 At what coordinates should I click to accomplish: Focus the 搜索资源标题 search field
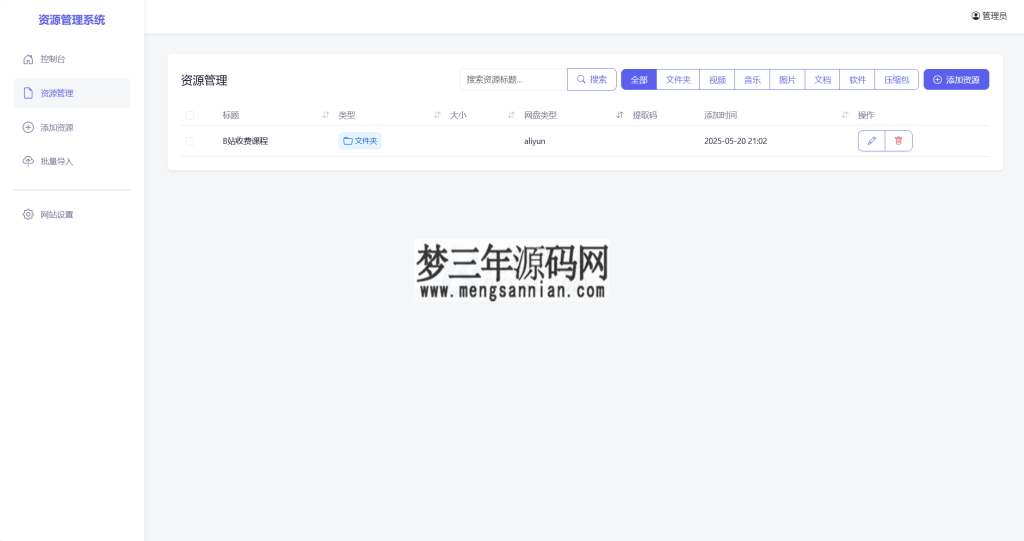[x=513, y=79]
